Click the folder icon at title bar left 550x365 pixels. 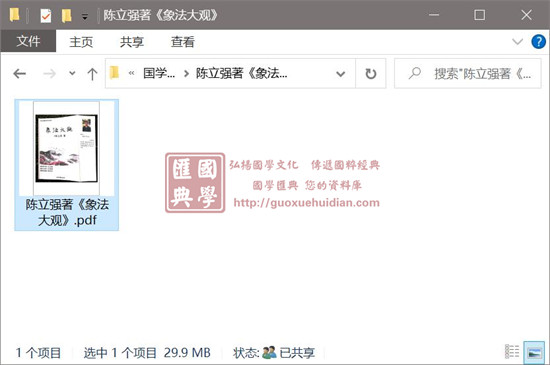tap(14, 15)
